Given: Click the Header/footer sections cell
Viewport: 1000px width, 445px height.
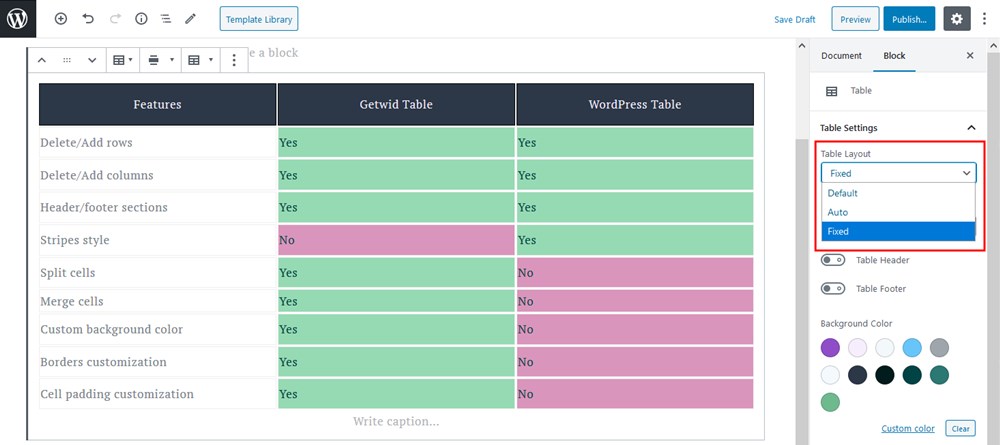Looking at the screenshot, I should tap(158, 207).
